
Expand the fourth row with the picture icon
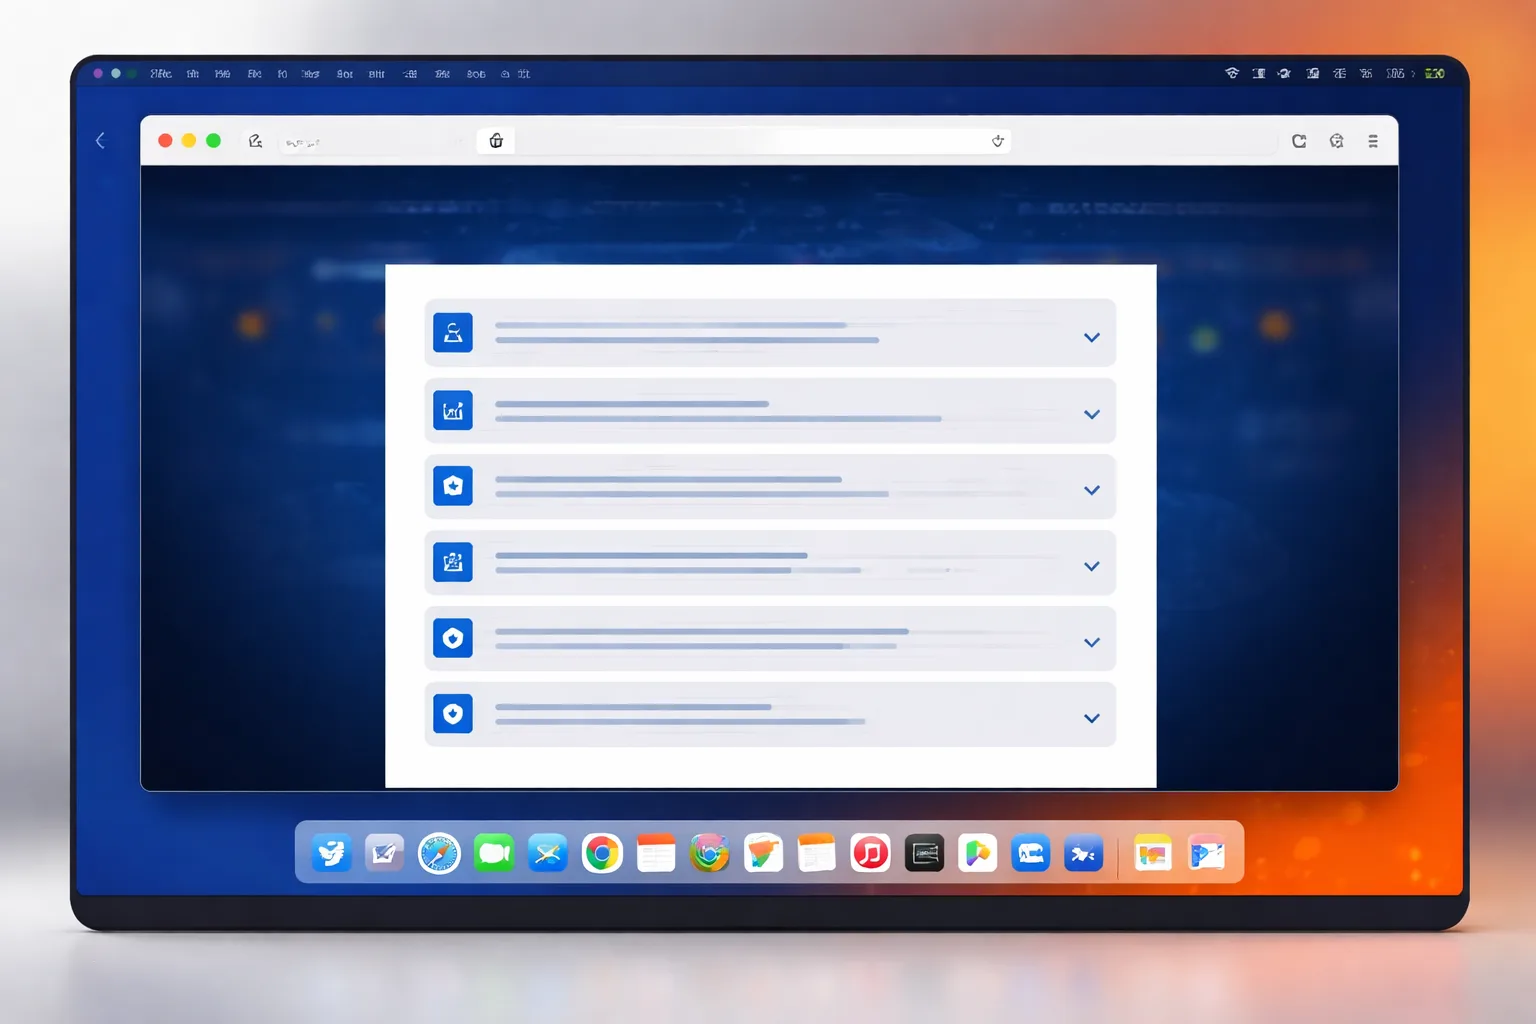(1092, 566)
